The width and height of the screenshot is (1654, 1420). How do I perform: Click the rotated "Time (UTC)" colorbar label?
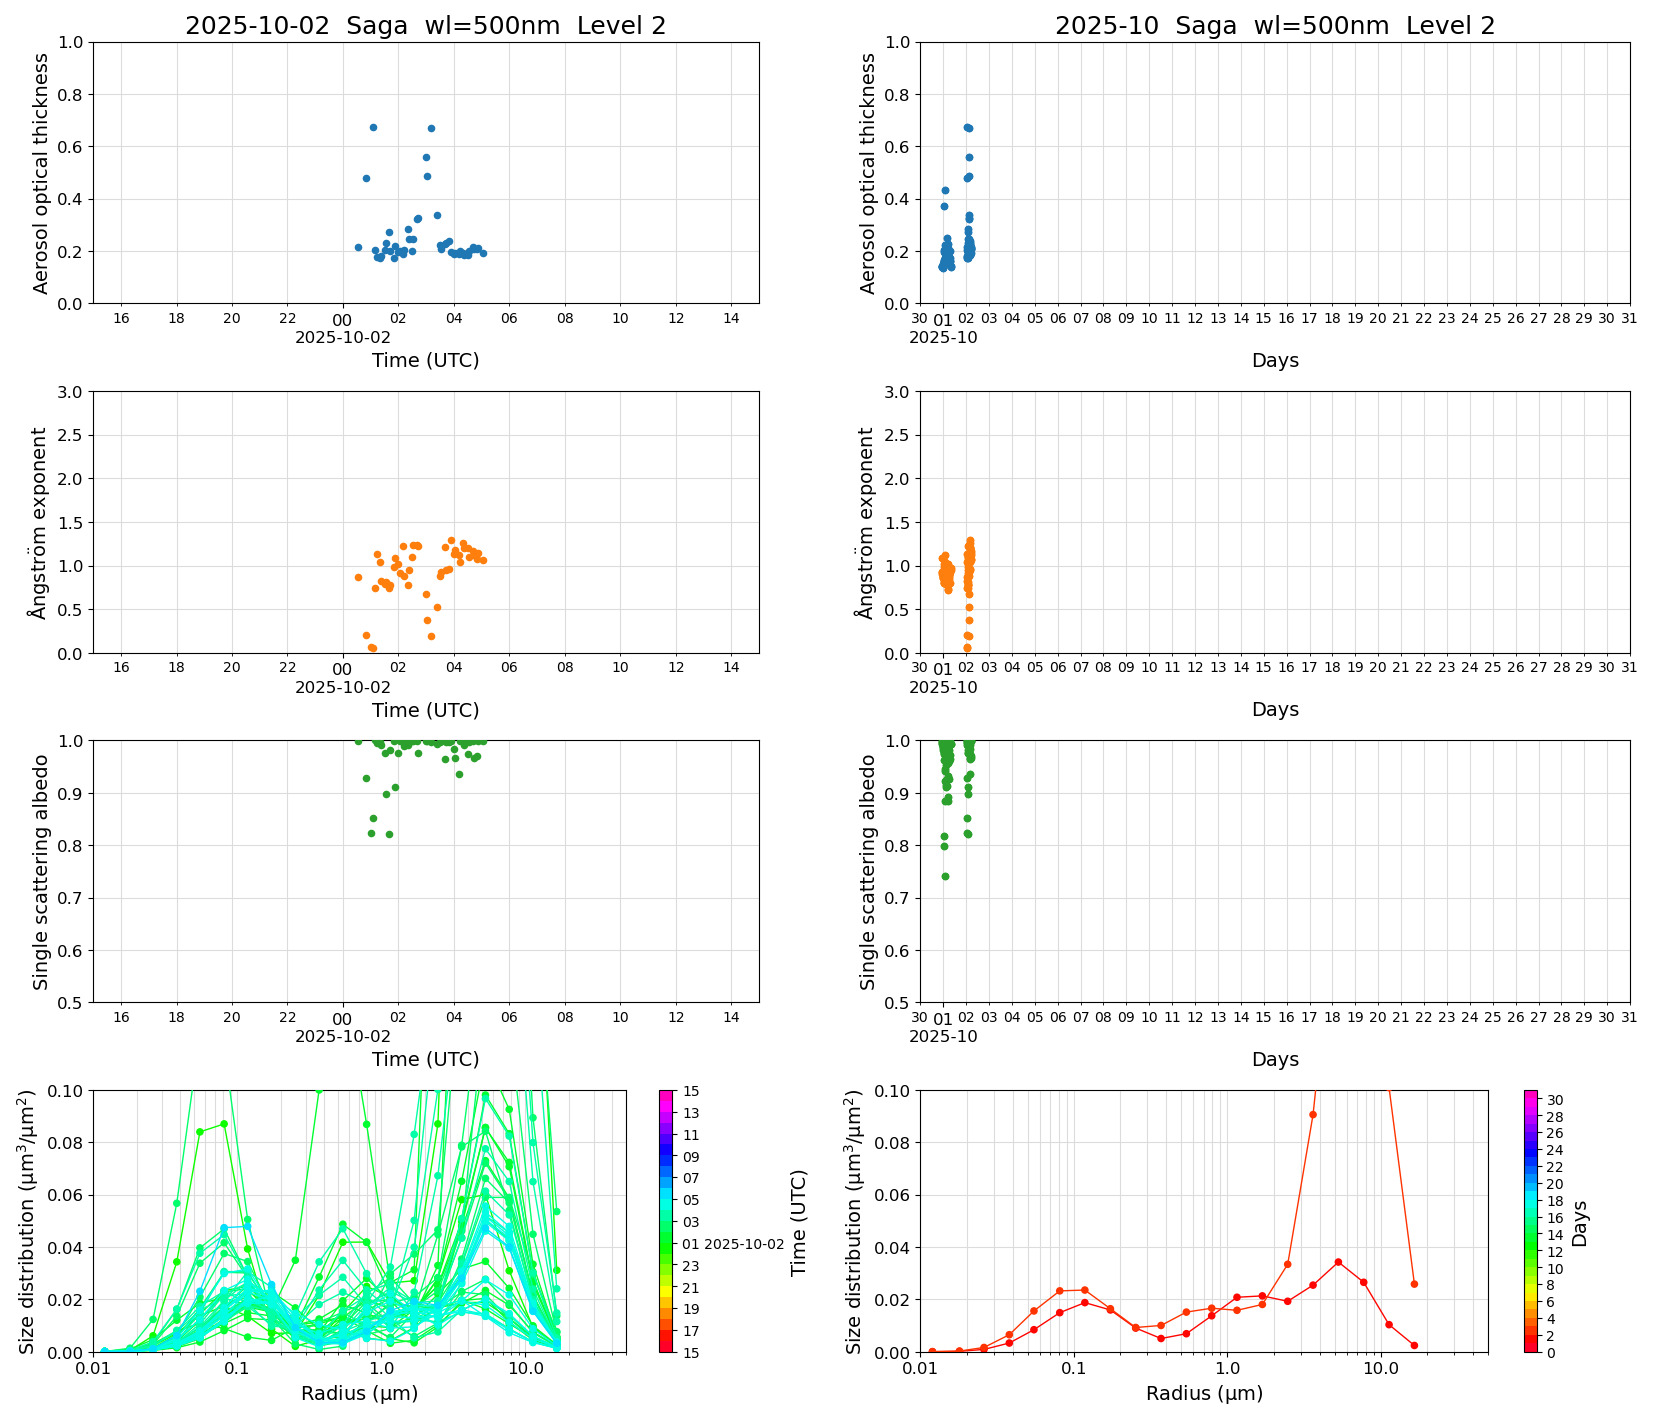pos(798,1222)
